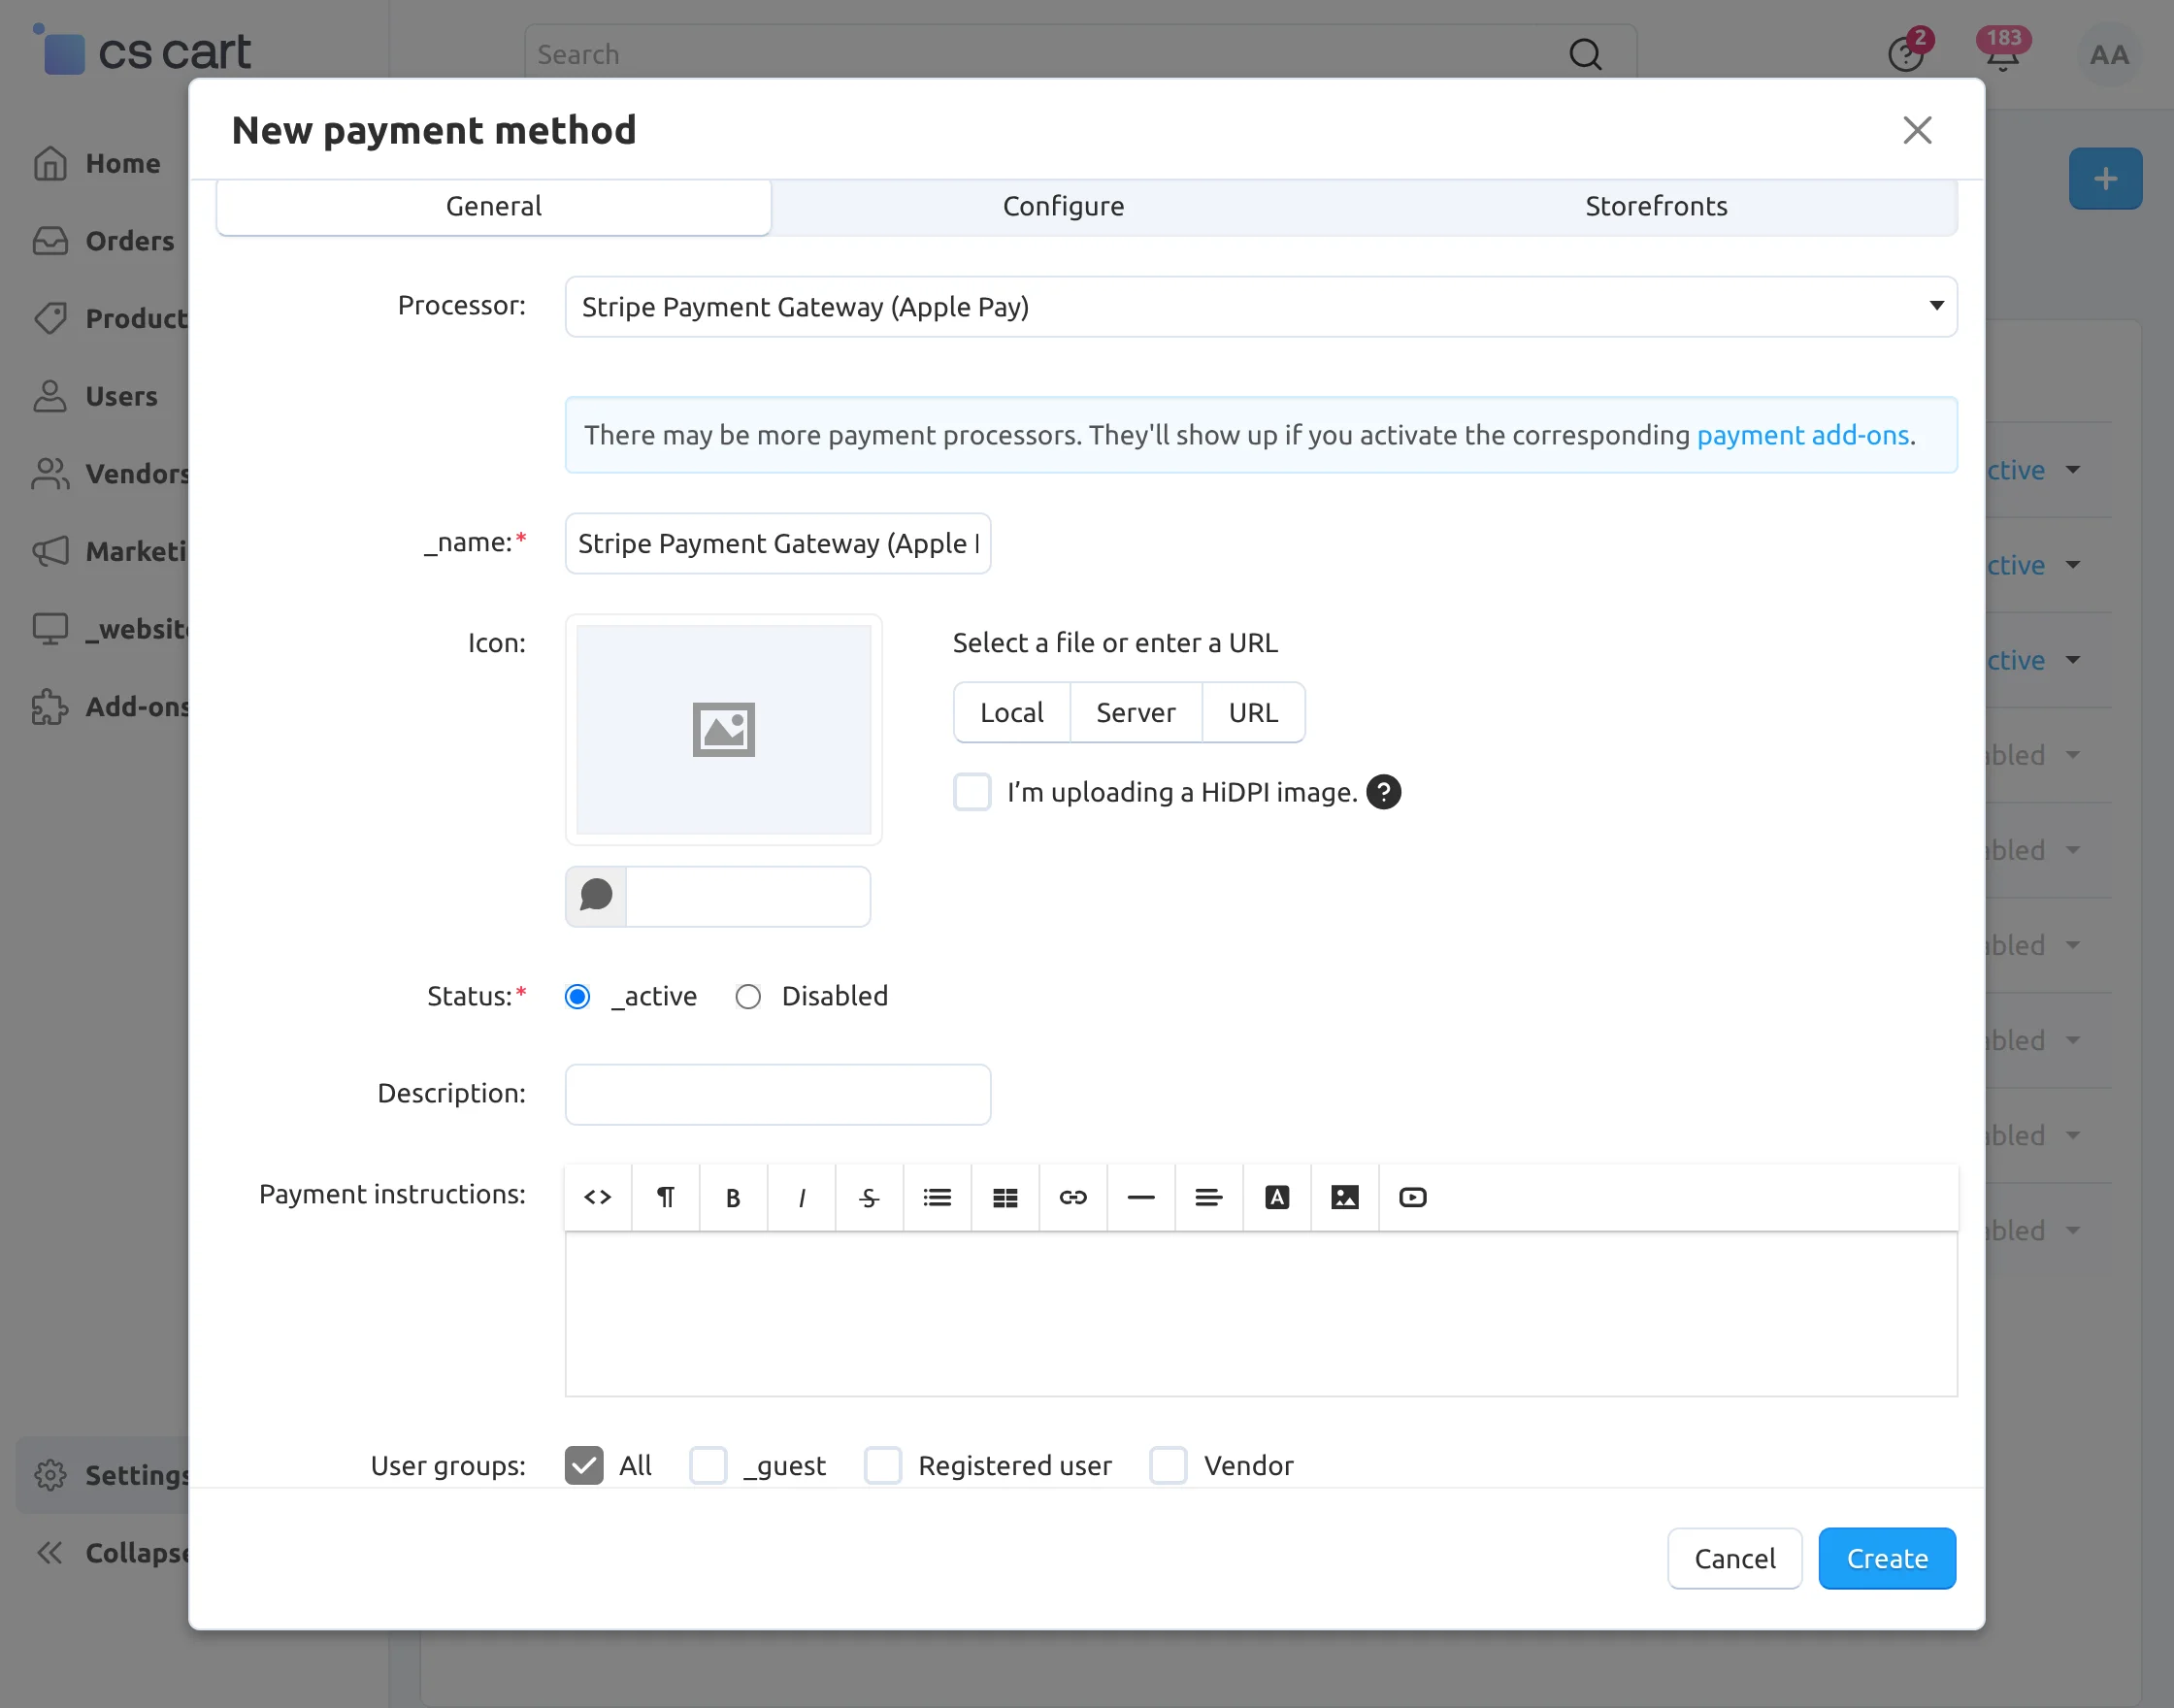The image size is (2174, 1708).
Task: Uncheck the All user groups checkbox
Action: click(x=584, y=1465)
